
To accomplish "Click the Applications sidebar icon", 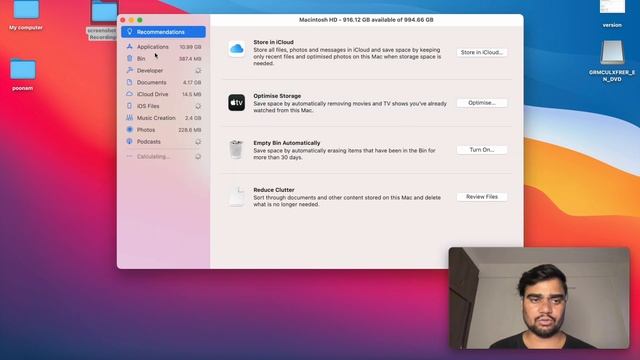I will pos(129,47).
